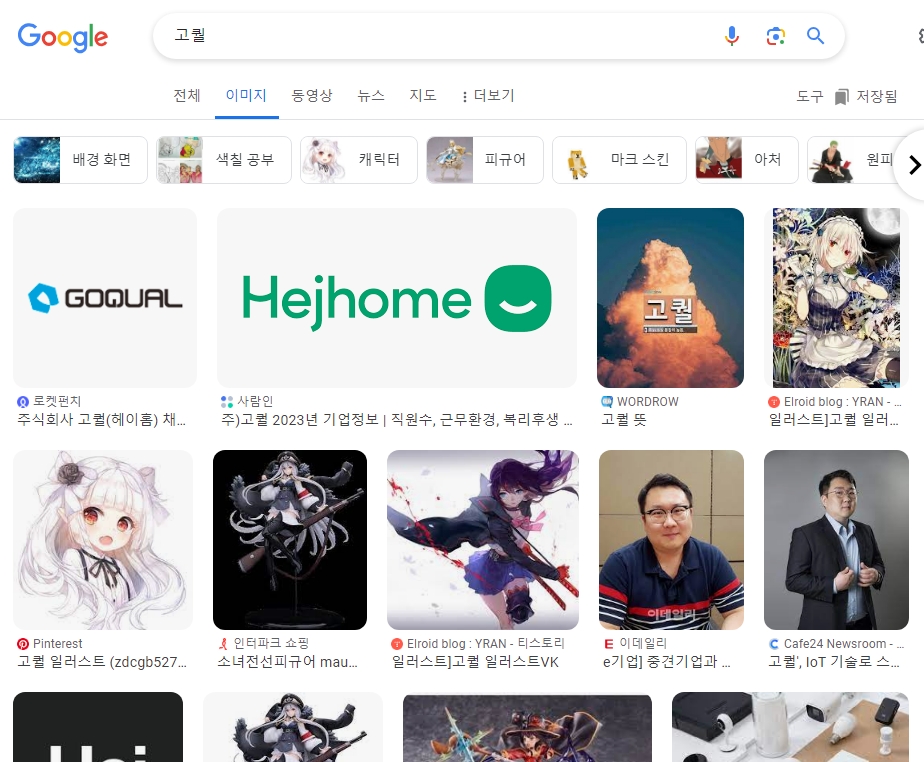The width and height of the screenshot is (924, 762).
Task: Click the WORDROW source favicon
Action: [607, 402]
